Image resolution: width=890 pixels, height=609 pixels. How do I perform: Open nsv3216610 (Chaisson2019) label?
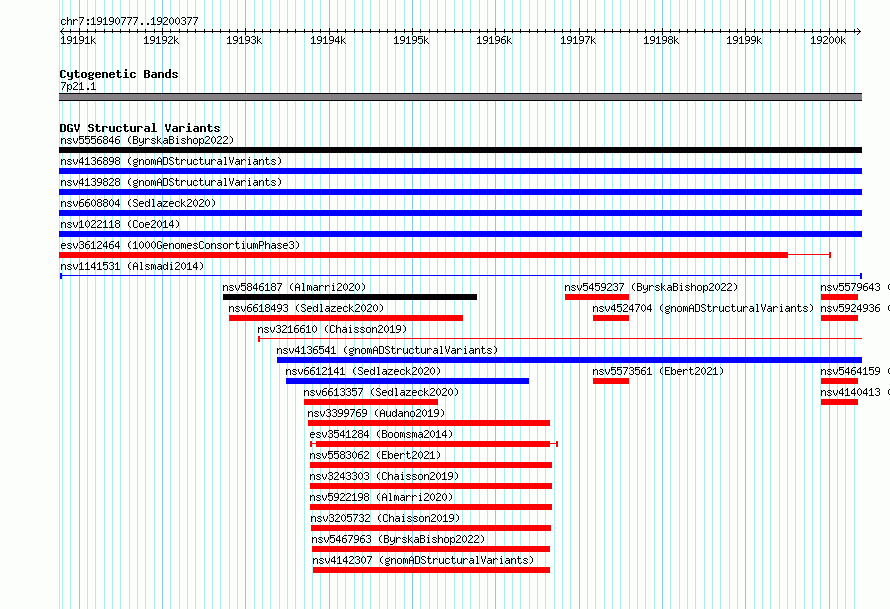click(332, 329)
